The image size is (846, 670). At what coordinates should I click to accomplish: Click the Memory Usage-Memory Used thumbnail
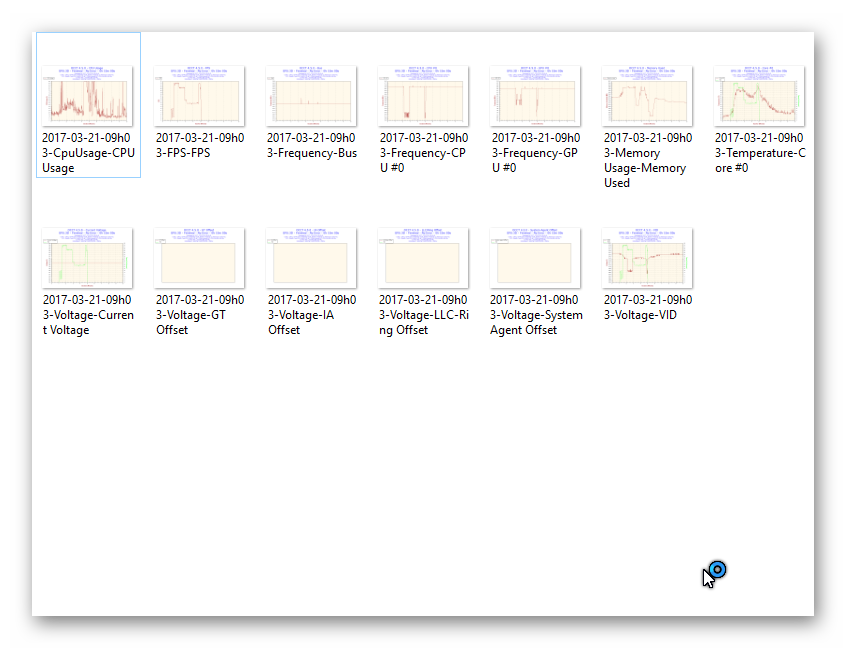click(647, 97)
